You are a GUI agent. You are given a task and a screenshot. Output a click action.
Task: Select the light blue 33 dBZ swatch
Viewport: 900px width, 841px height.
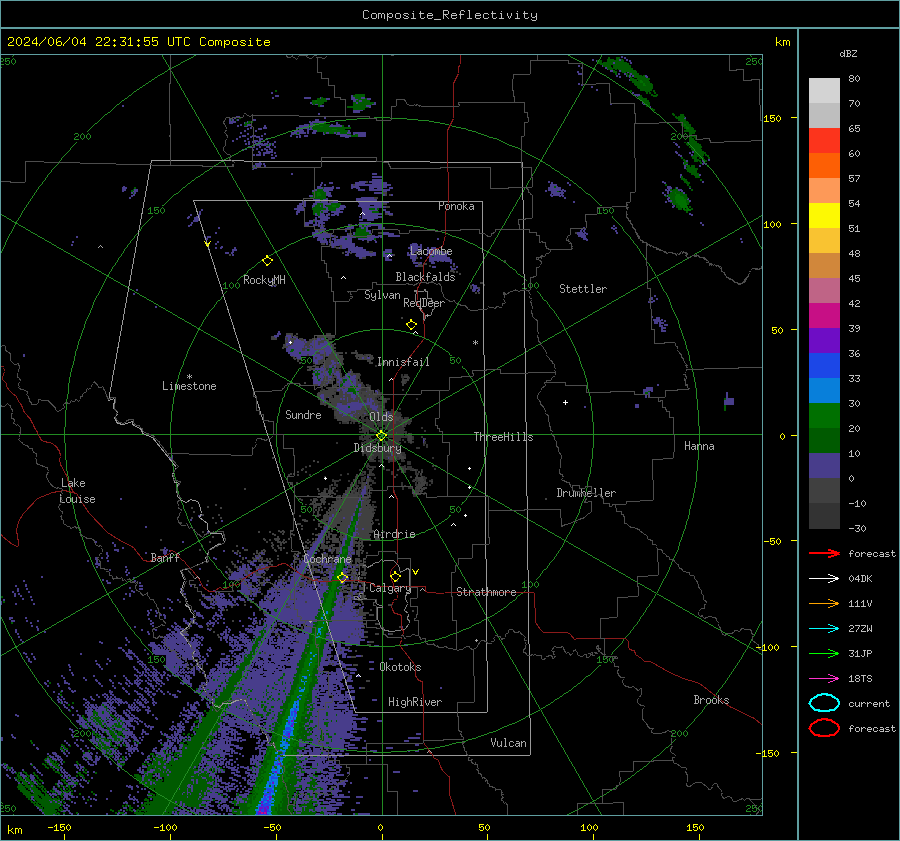click(824, 390)
